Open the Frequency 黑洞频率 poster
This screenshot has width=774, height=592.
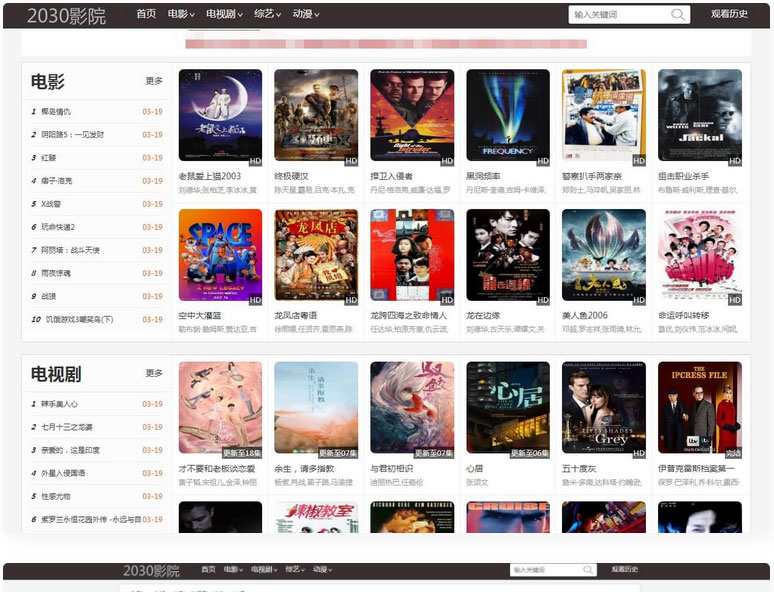507,116
